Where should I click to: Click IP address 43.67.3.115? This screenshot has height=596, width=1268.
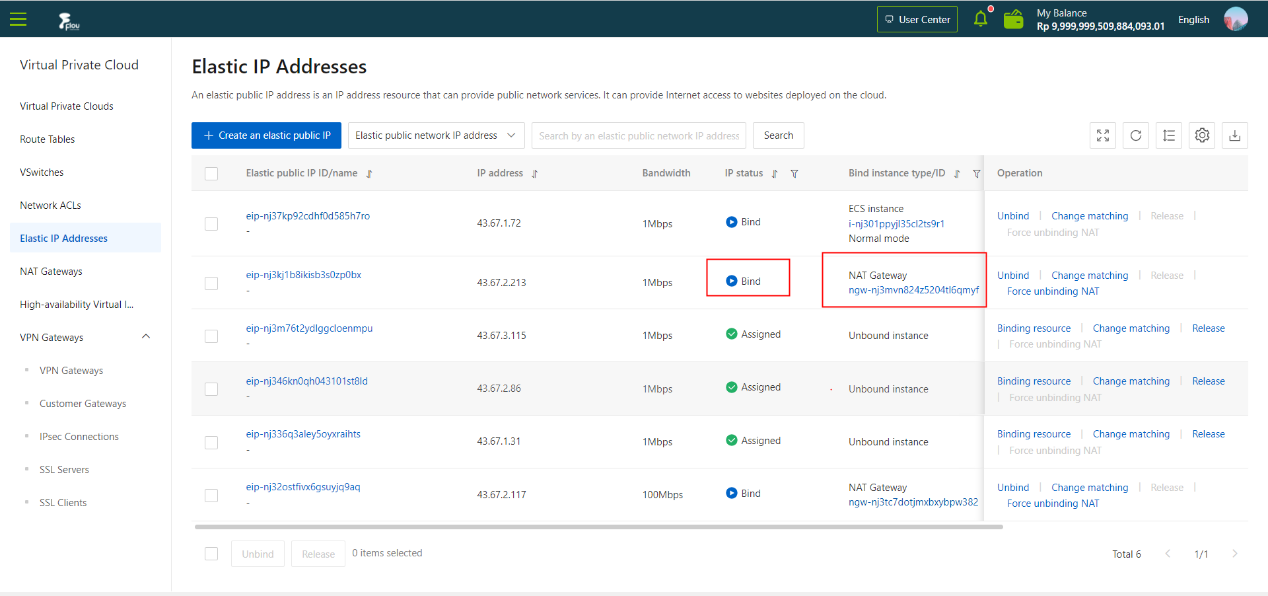pyautogui.click(x=501, y=336)
